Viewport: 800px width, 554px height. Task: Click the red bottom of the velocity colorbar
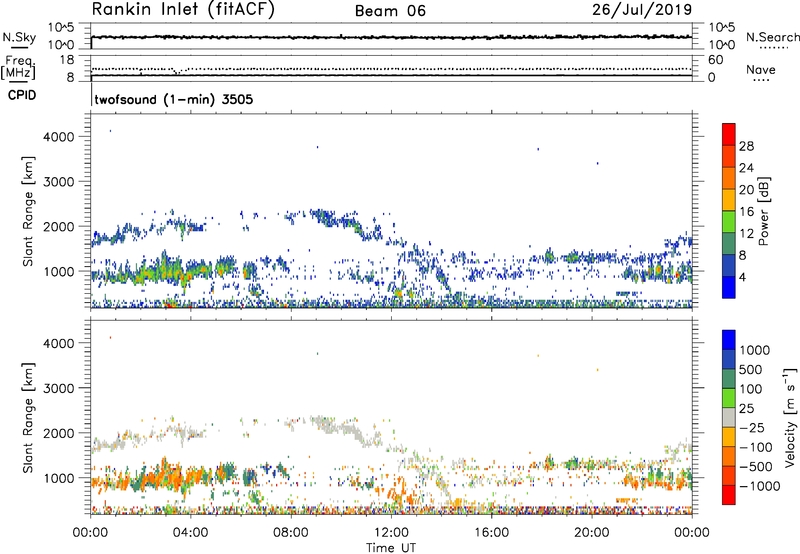click(729, 495)
